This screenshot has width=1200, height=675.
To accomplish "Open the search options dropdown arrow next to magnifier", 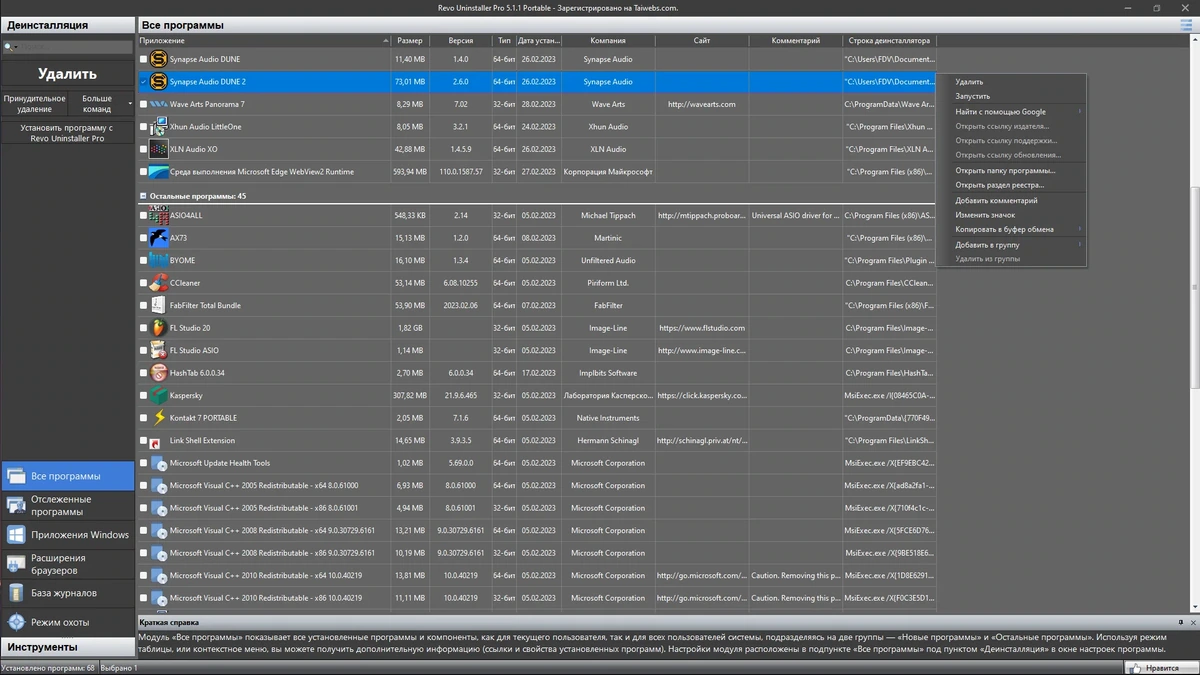I will click(x=16, y=47).
